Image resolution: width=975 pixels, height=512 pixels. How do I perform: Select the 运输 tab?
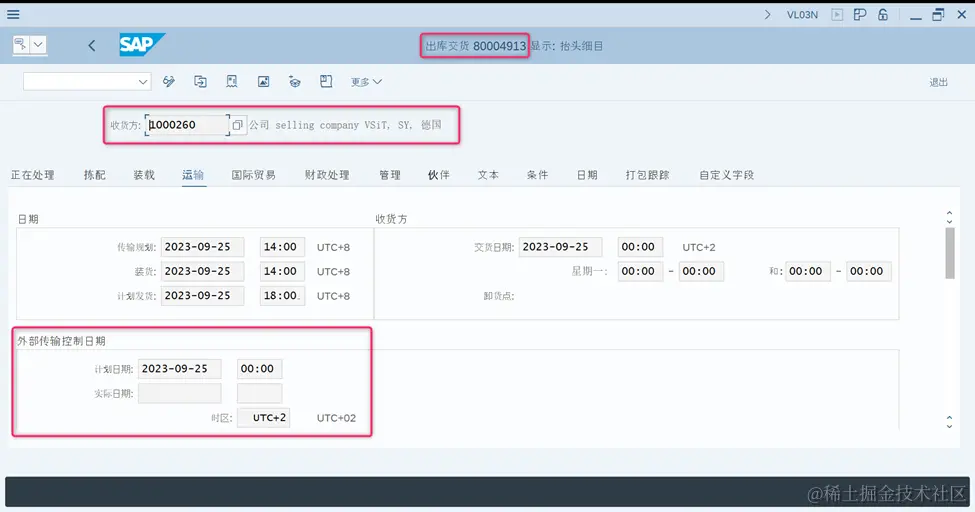[193, 175]
